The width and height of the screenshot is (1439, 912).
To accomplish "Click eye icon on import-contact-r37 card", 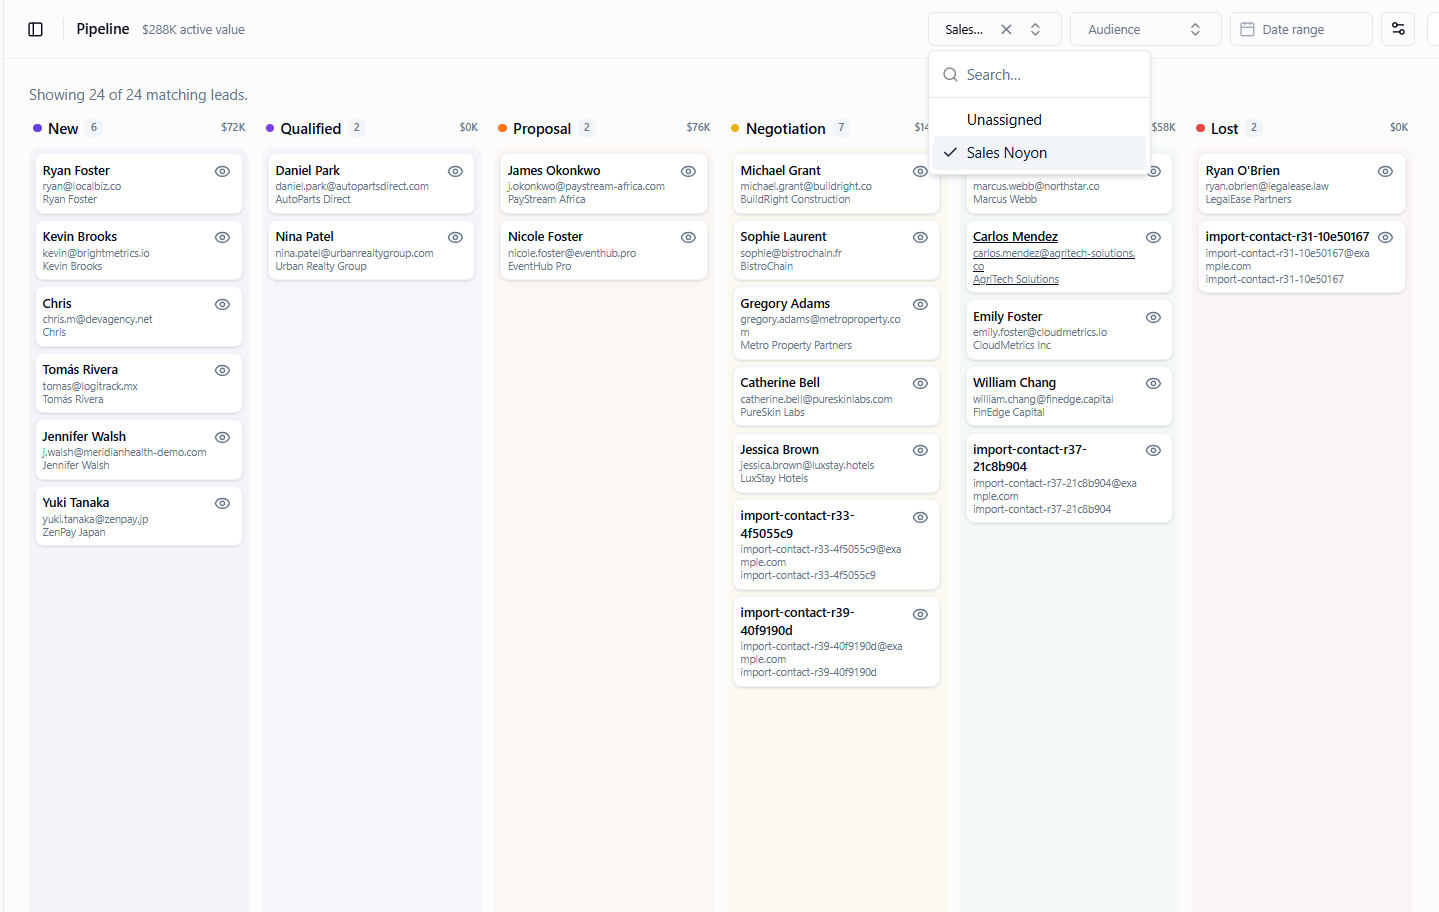I will [1153, 451].
